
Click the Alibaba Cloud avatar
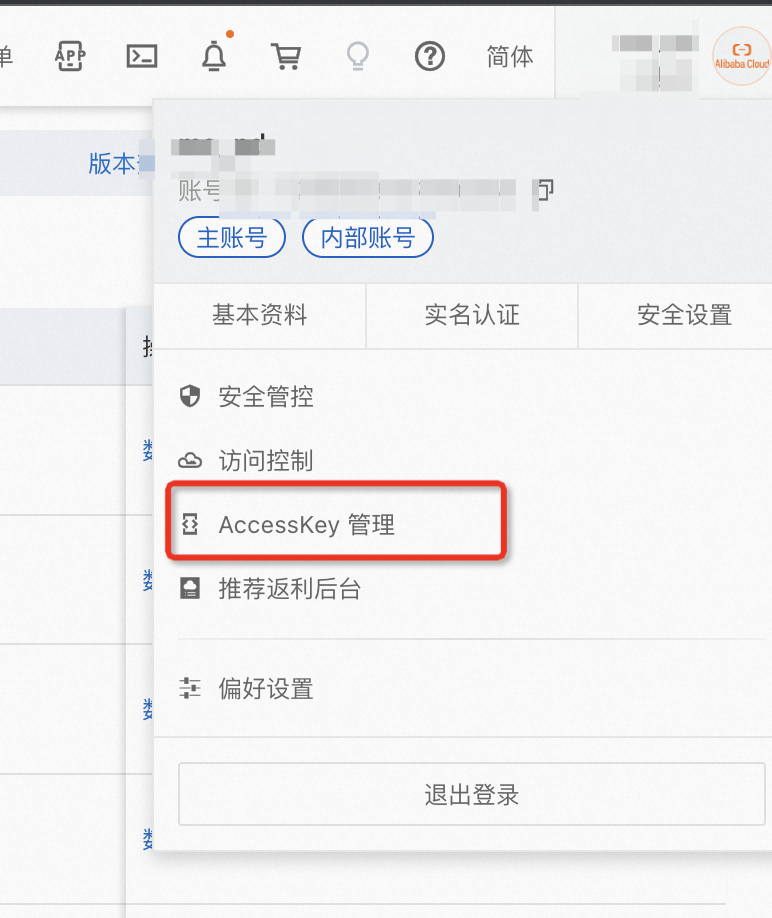741,55
